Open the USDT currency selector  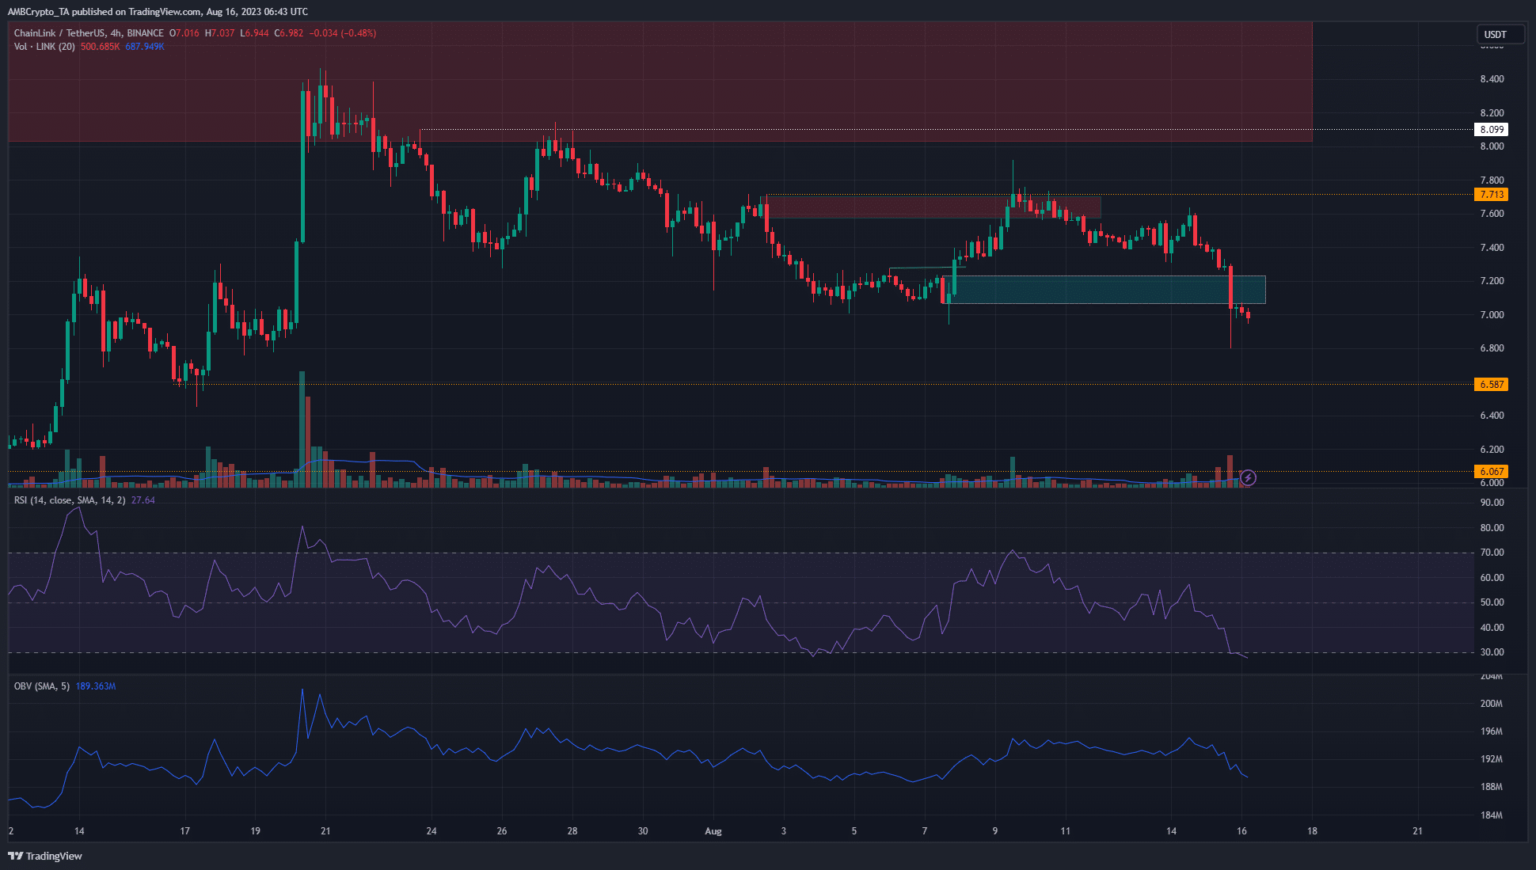coord(1495,34)
